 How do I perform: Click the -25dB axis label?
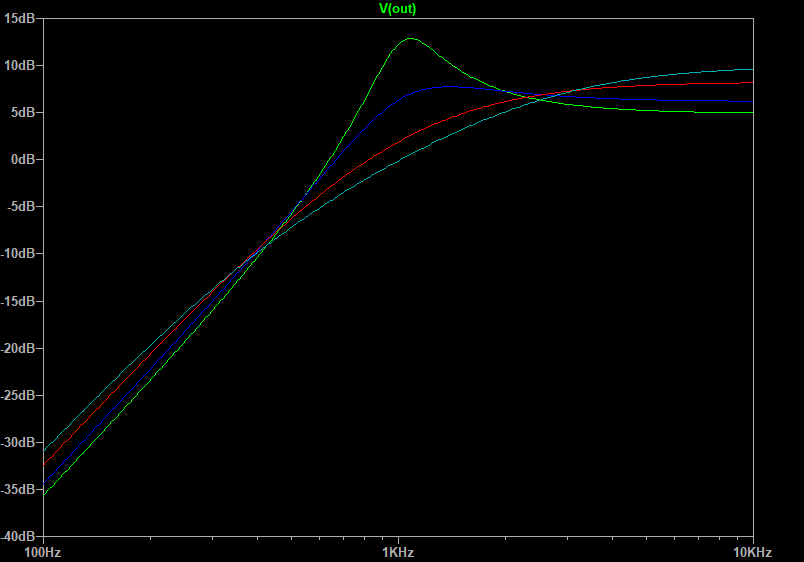[18, 396]
